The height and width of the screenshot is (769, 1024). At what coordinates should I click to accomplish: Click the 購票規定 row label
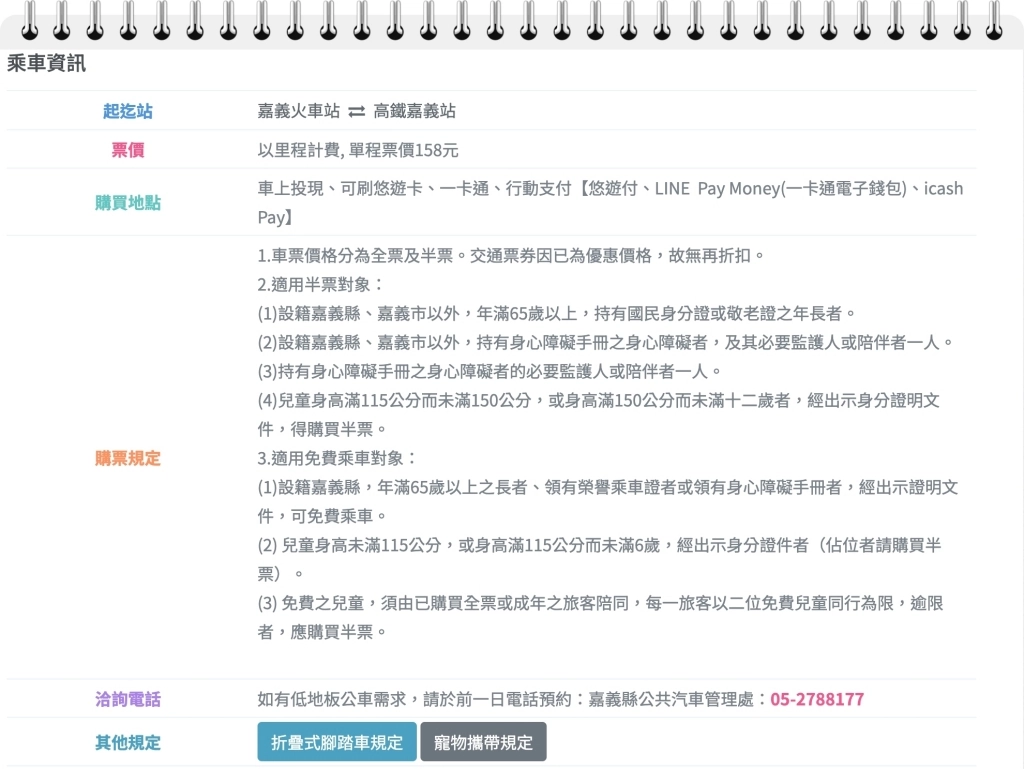[127, 458]
